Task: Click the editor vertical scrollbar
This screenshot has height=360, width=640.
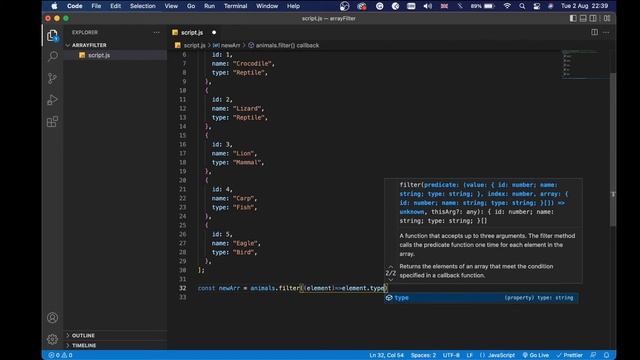Action: pos(613,149)
